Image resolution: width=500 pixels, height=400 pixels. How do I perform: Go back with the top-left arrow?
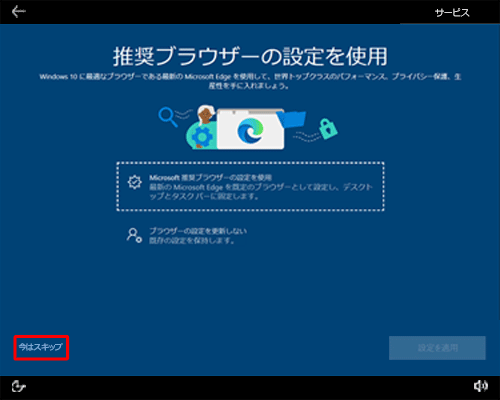pyautogui.click(x=19, y=12)
